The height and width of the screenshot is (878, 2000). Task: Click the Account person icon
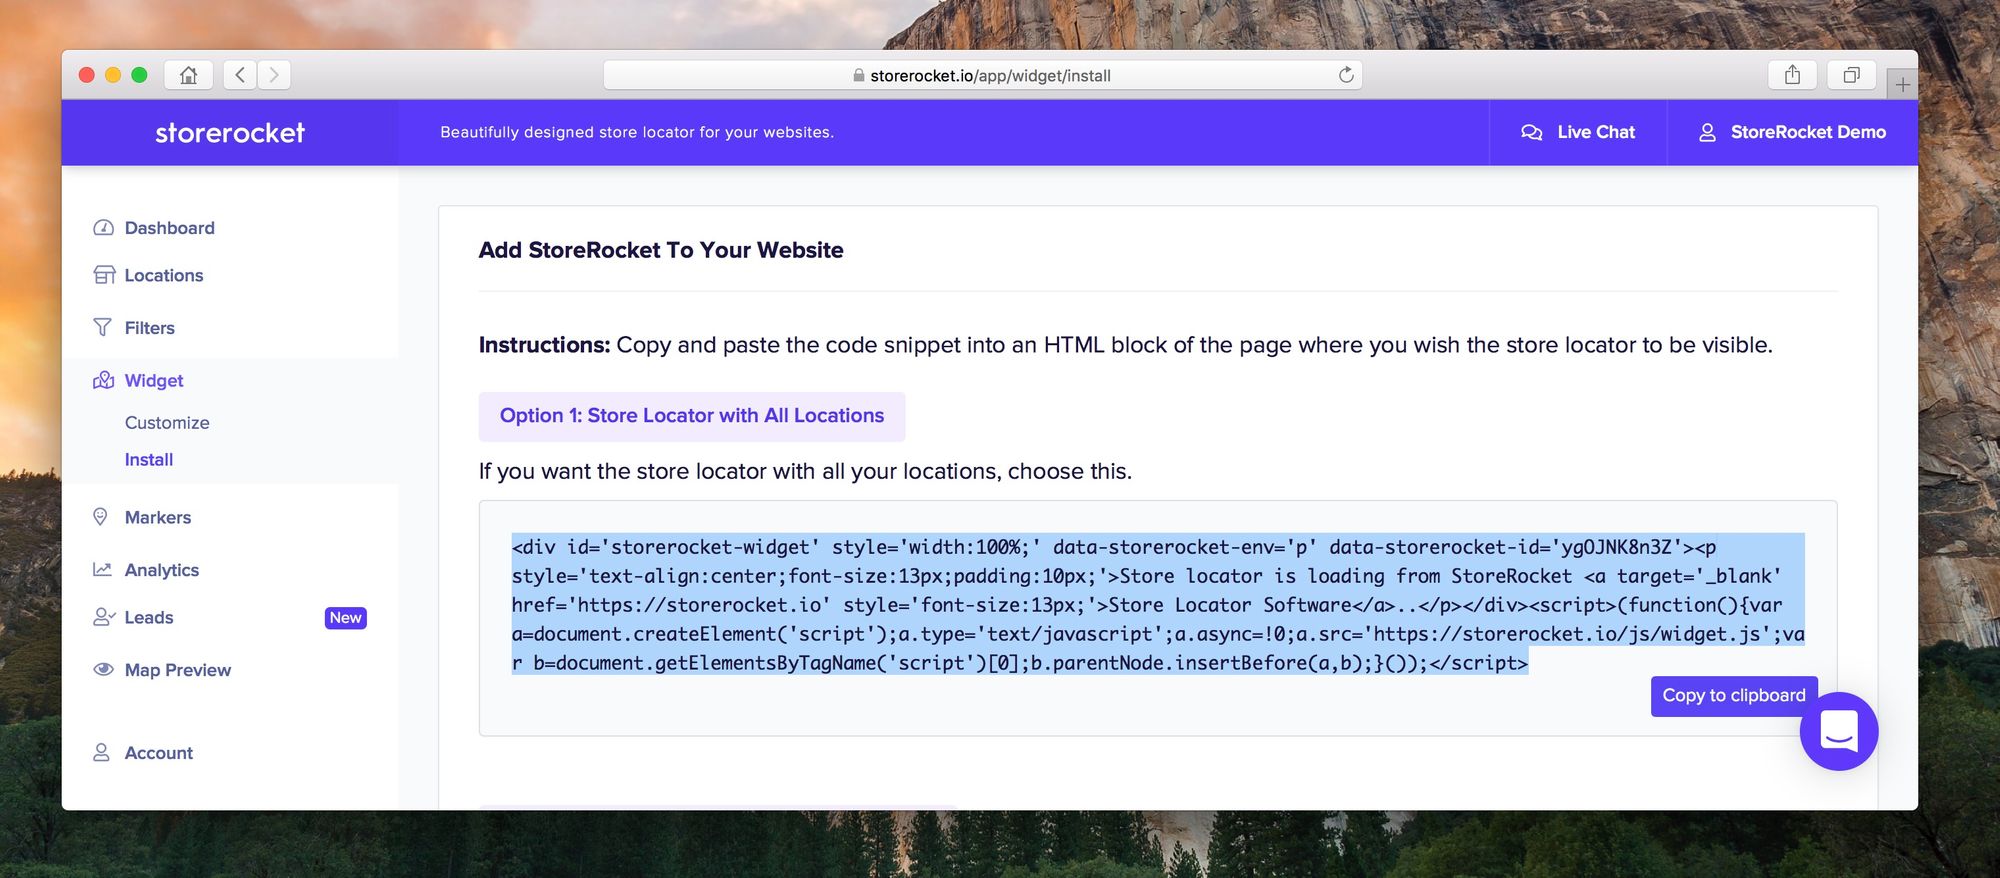point(101,752)
